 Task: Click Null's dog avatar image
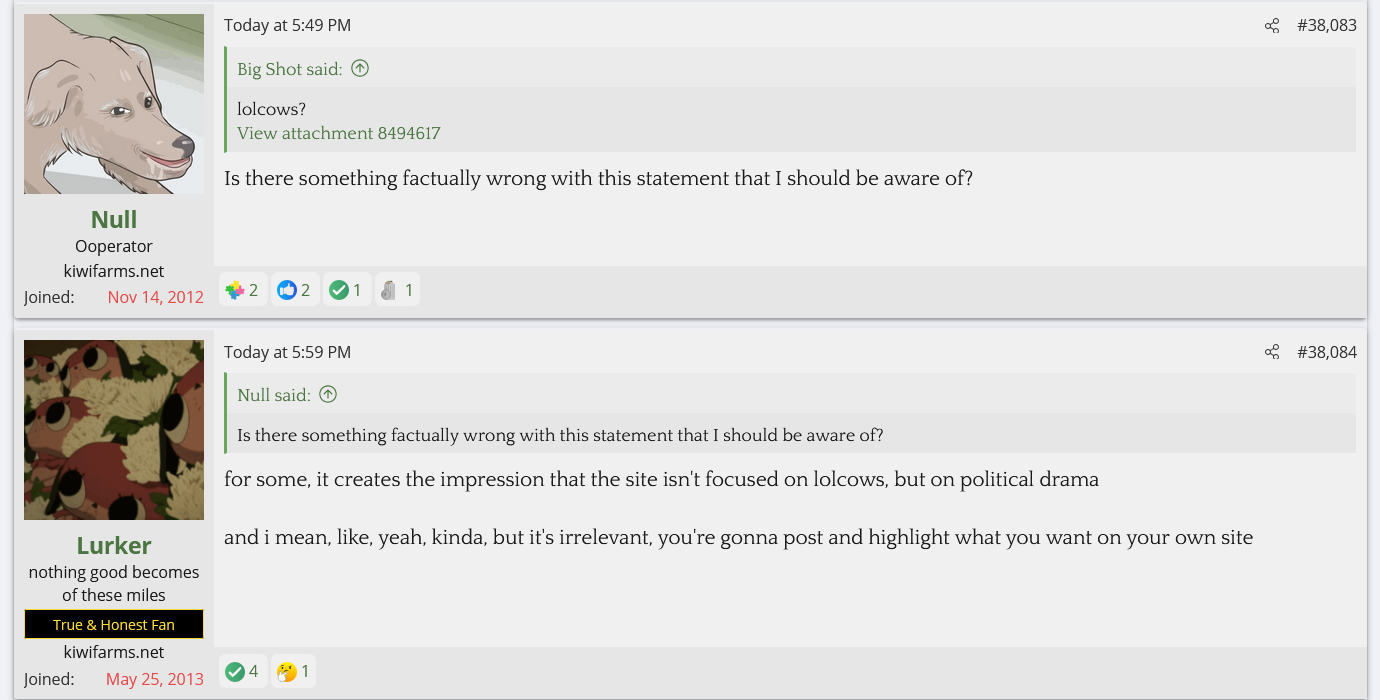114,104
